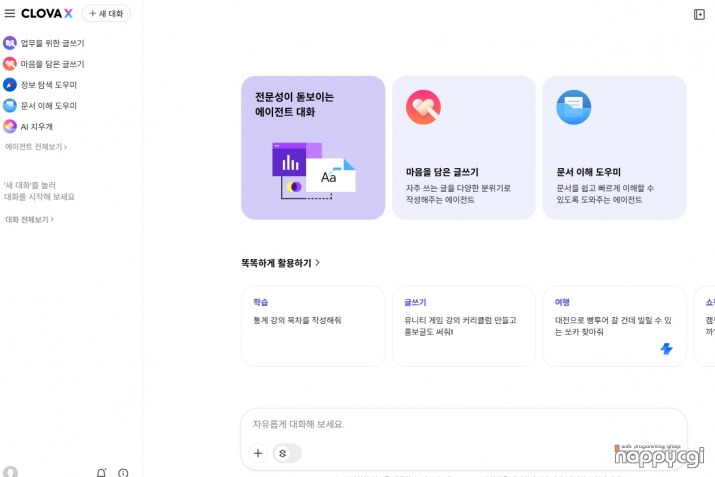Screen dimensions: 715x477
Task: Open the 마음을 담은 글쓰기 heart icon in sidebar
Action: 10,64
